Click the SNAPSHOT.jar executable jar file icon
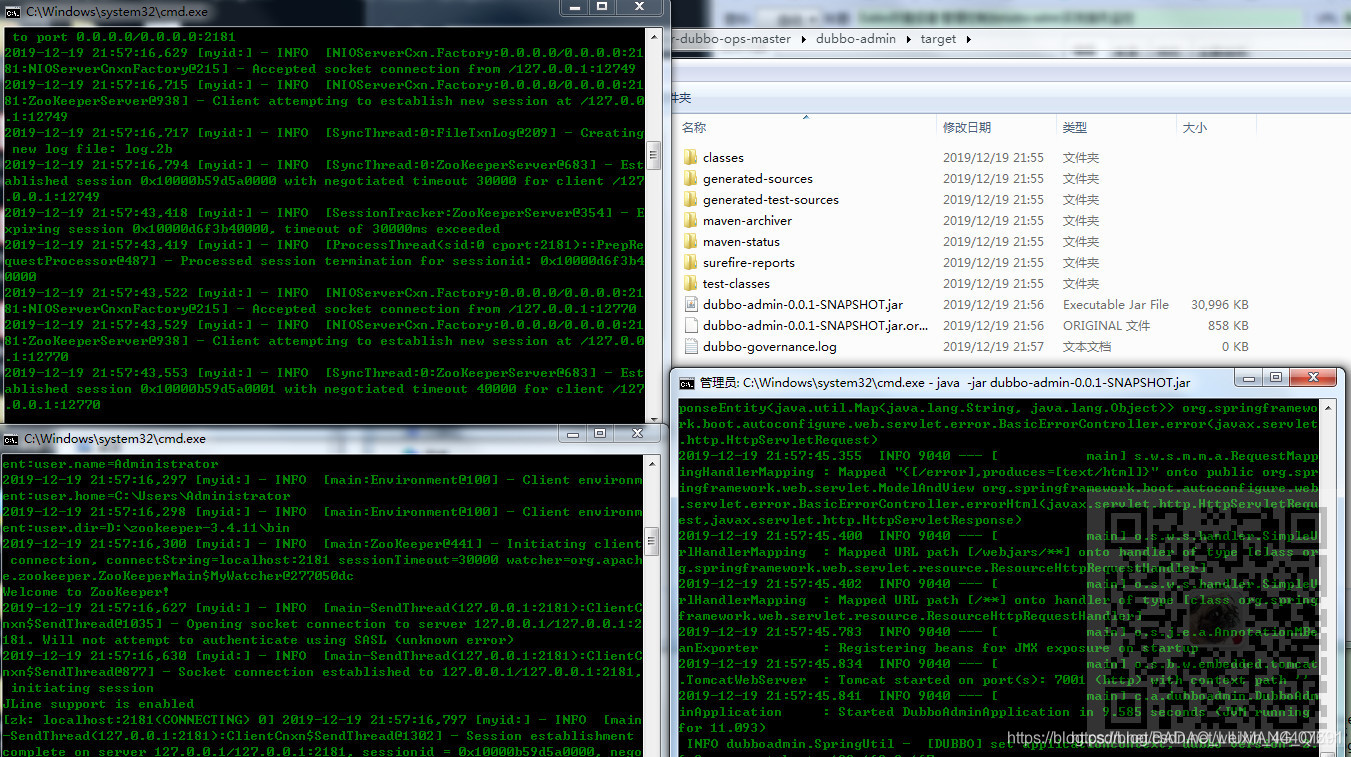Viewport: 1351px width, 757px height. (x=690, y=305)
